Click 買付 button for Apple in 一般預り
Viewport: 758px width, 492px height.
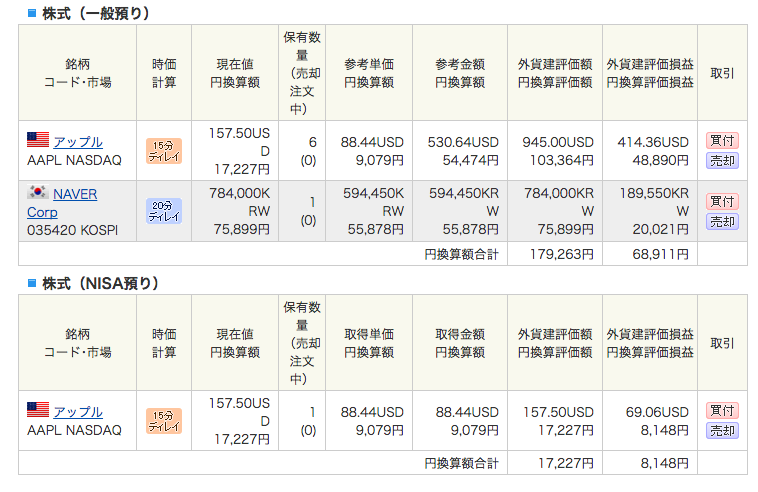[x=722, y=141]
